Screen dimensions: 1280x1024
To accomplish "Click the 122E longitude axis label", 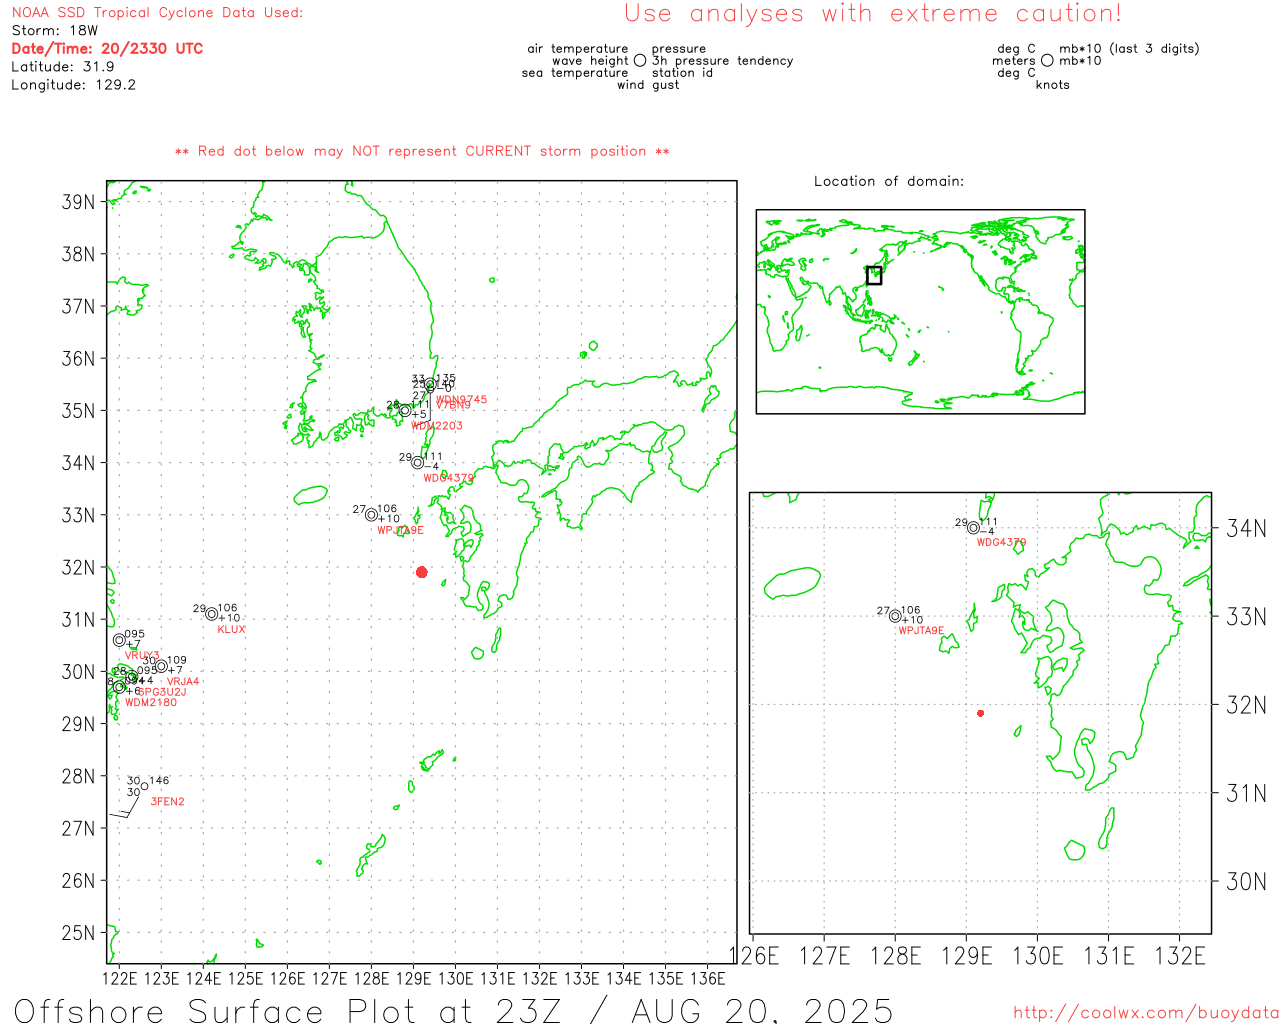I will (x=120, y=979).
